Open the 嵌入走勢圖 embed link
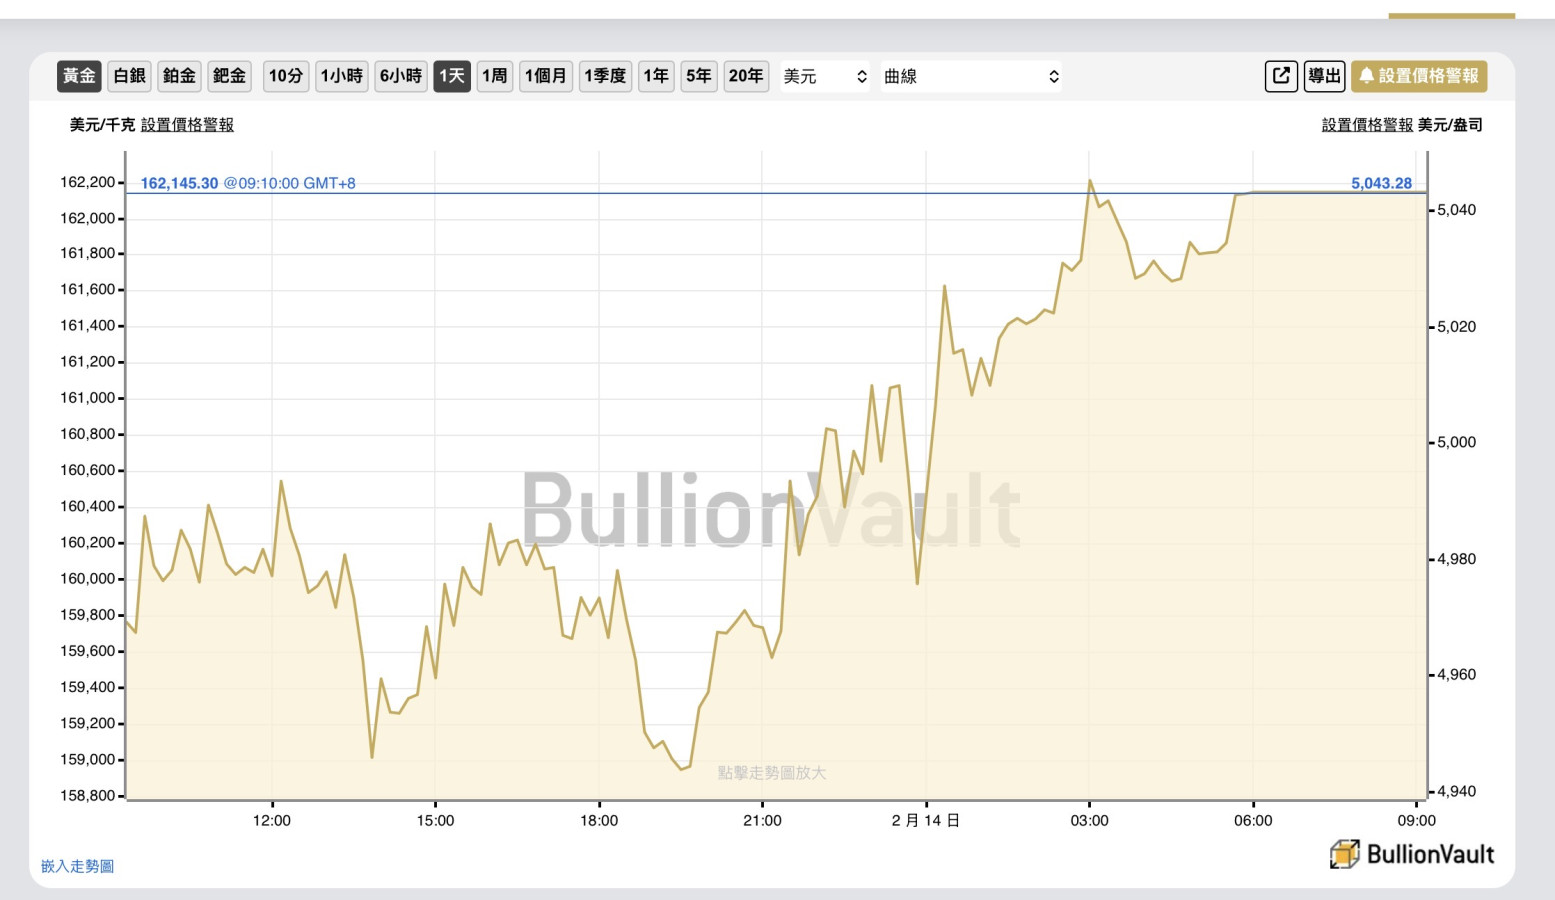Screen dimensions: 1555x900 point(77,866)
